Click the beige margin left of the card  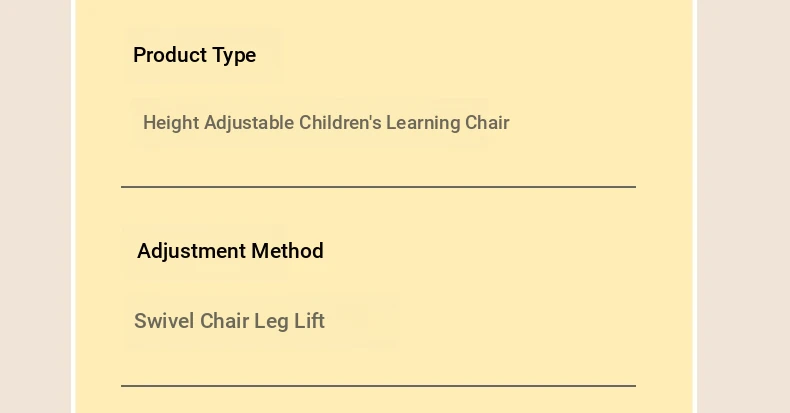(35, 206)
